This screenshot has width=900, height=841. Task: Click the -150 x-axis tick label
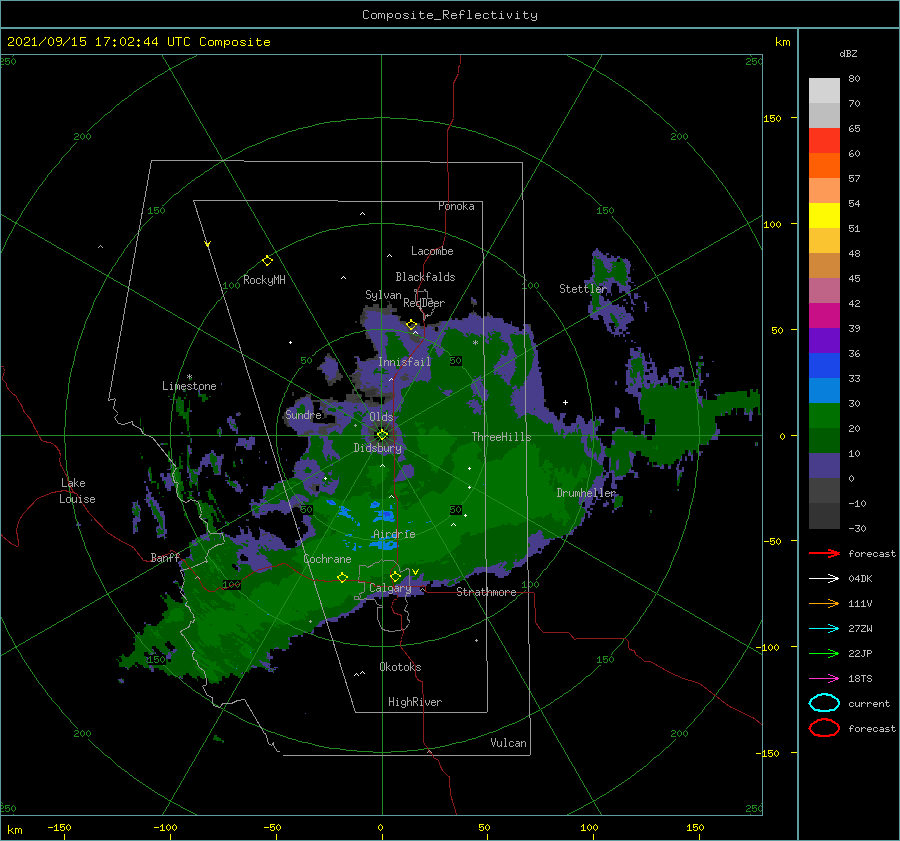(59, 827)
